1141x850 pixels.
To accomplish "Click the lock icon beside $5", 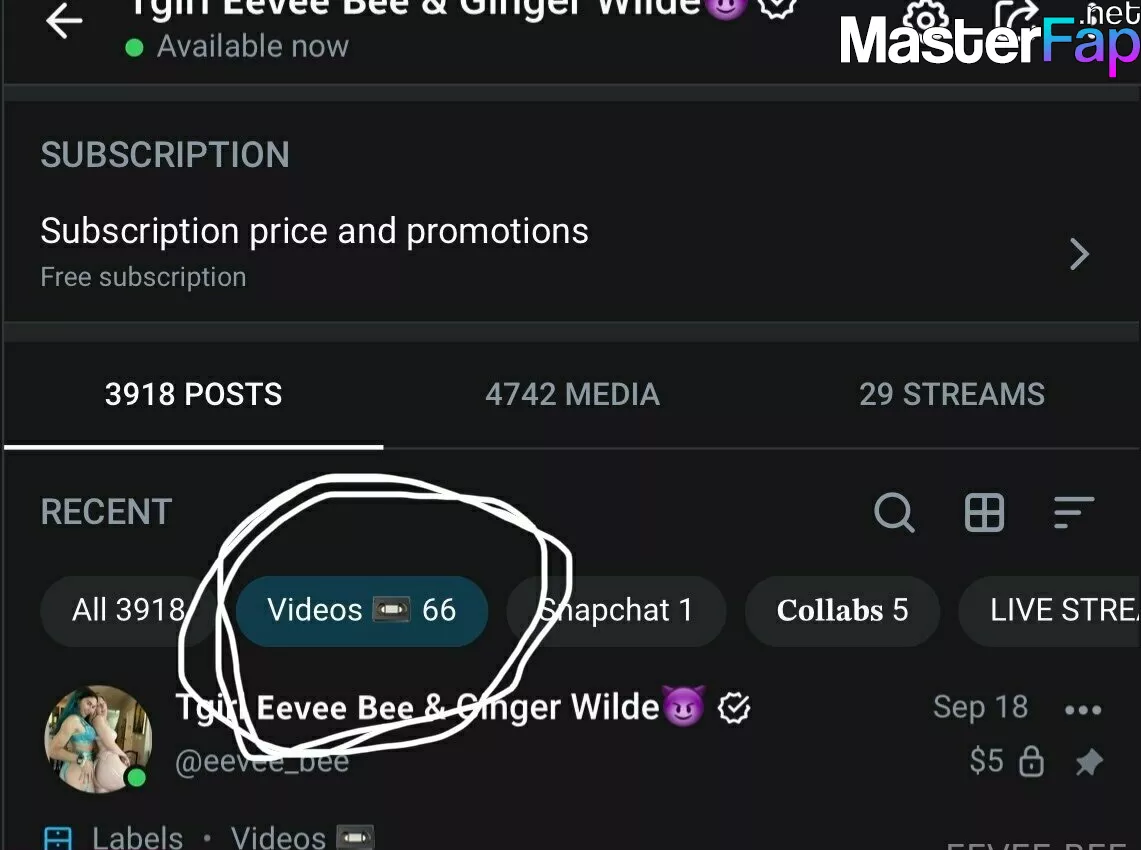I will point(1031,761).
